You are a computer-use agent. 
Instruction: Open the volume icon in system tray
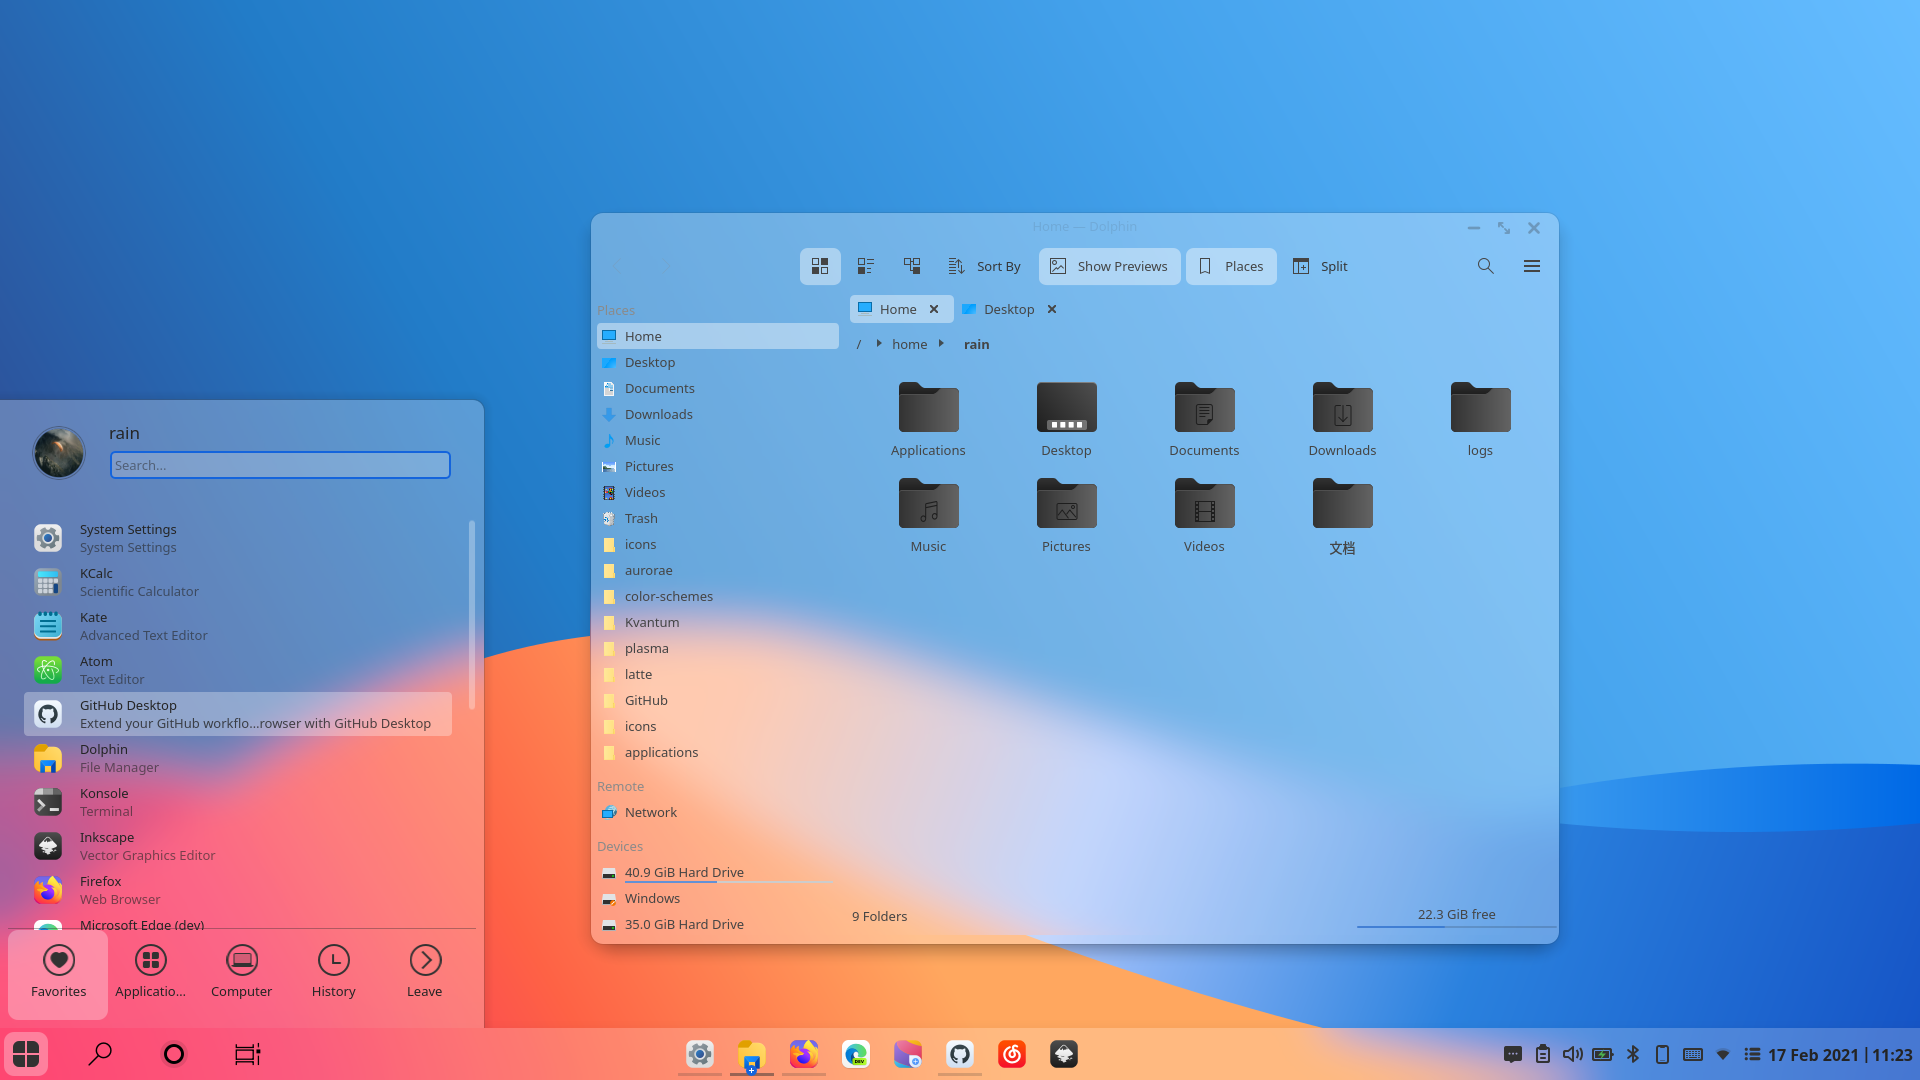click(x=1572, y=1054)
